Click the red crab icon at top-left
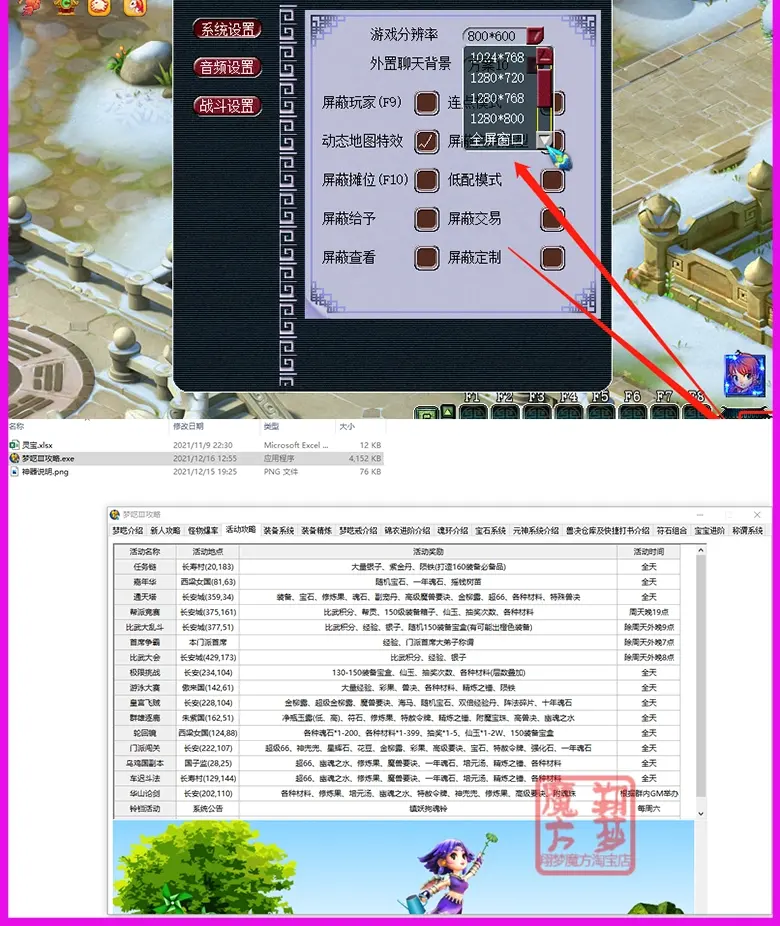The width and height of the screenshot is (780, 926). [x=30, y=6]
